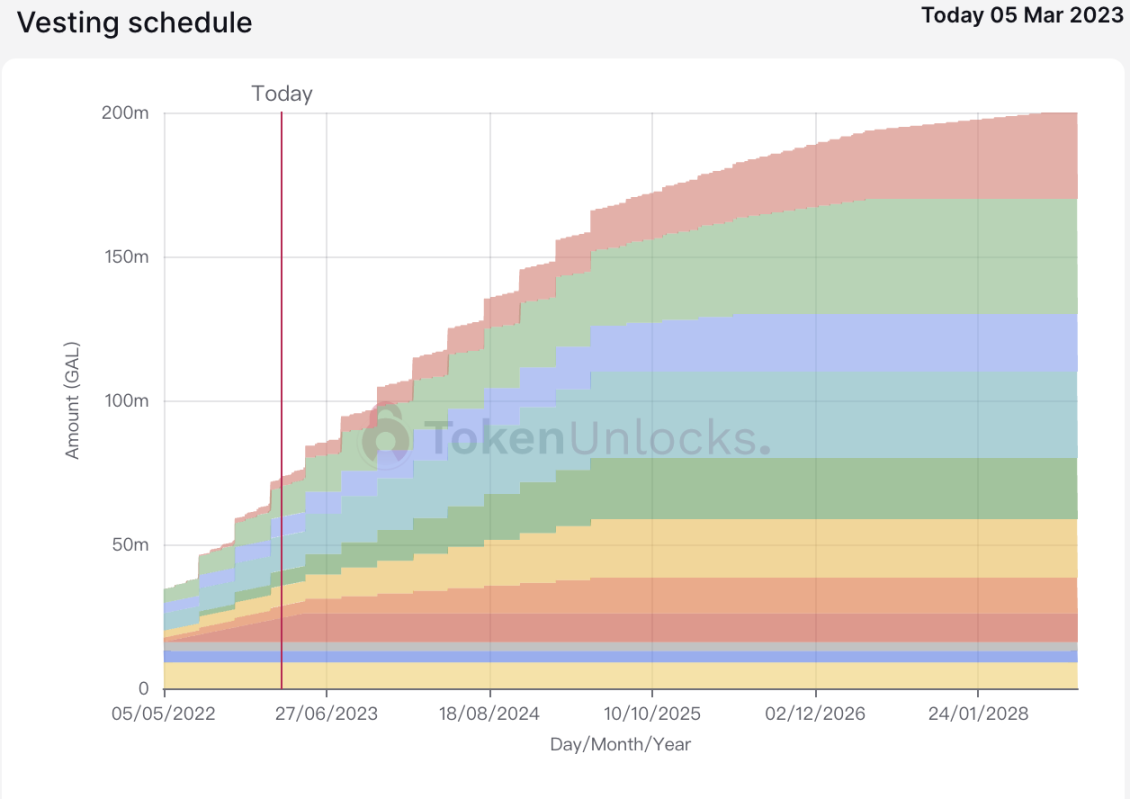This screenshot has height=799, width=1130.
Task: Click the bottom pale yellow allocation band
Action: pos(620,676)
